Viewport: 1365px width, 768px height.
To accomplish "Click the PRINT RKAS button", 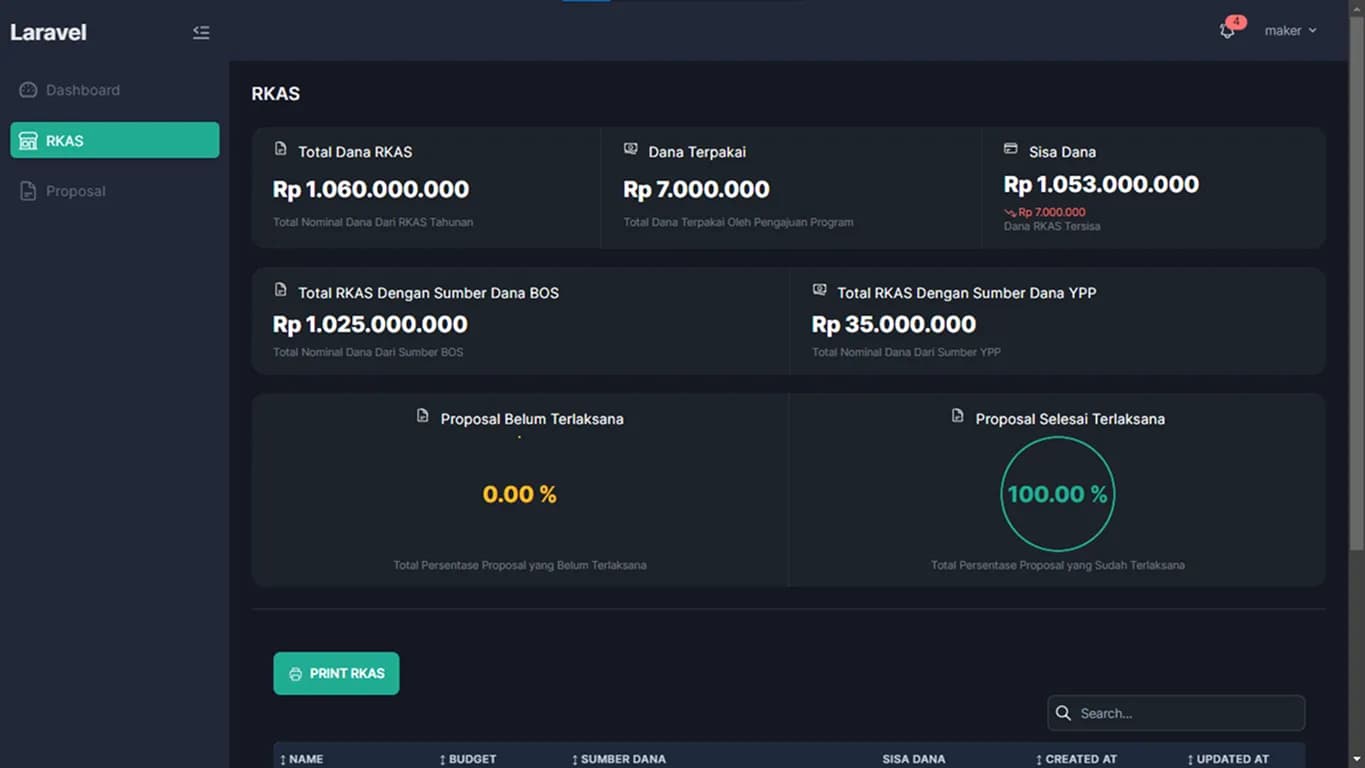I will pos(336,673).
